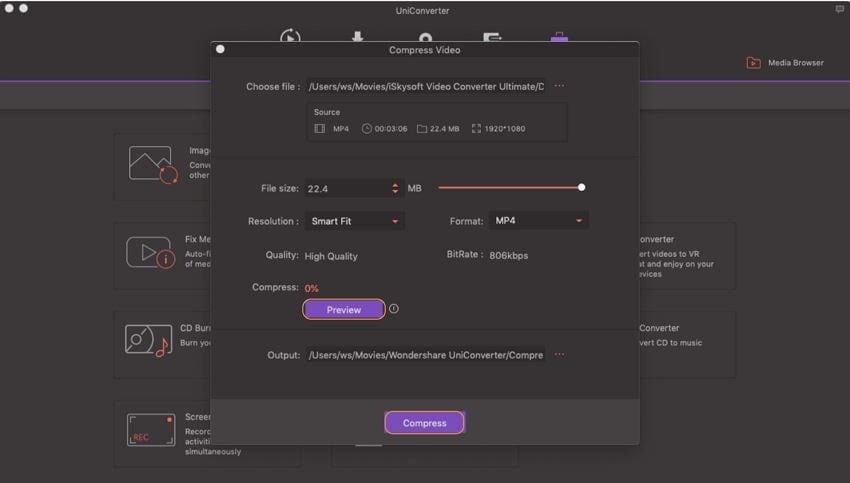
Task: Open Media Browser folder icon
Action: [x=753, y=63]
